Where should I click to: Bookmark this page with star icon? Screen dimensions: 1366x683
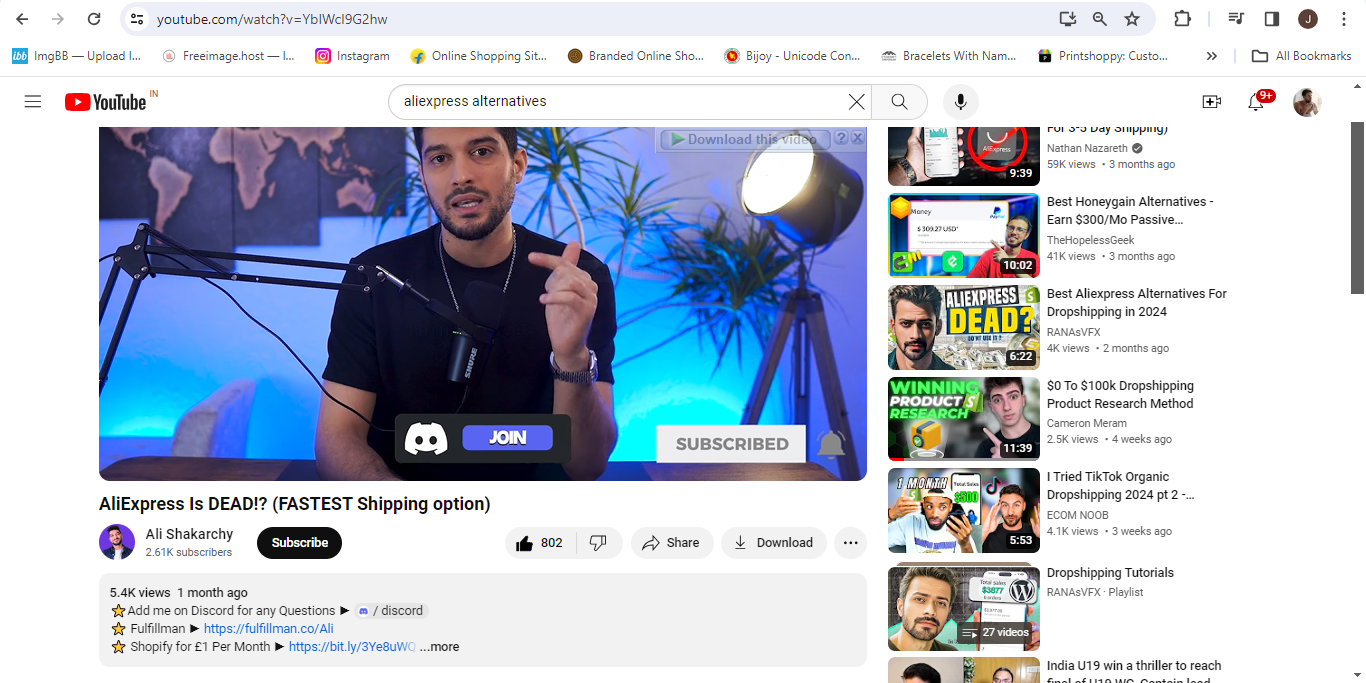(x=1132, y=19)
